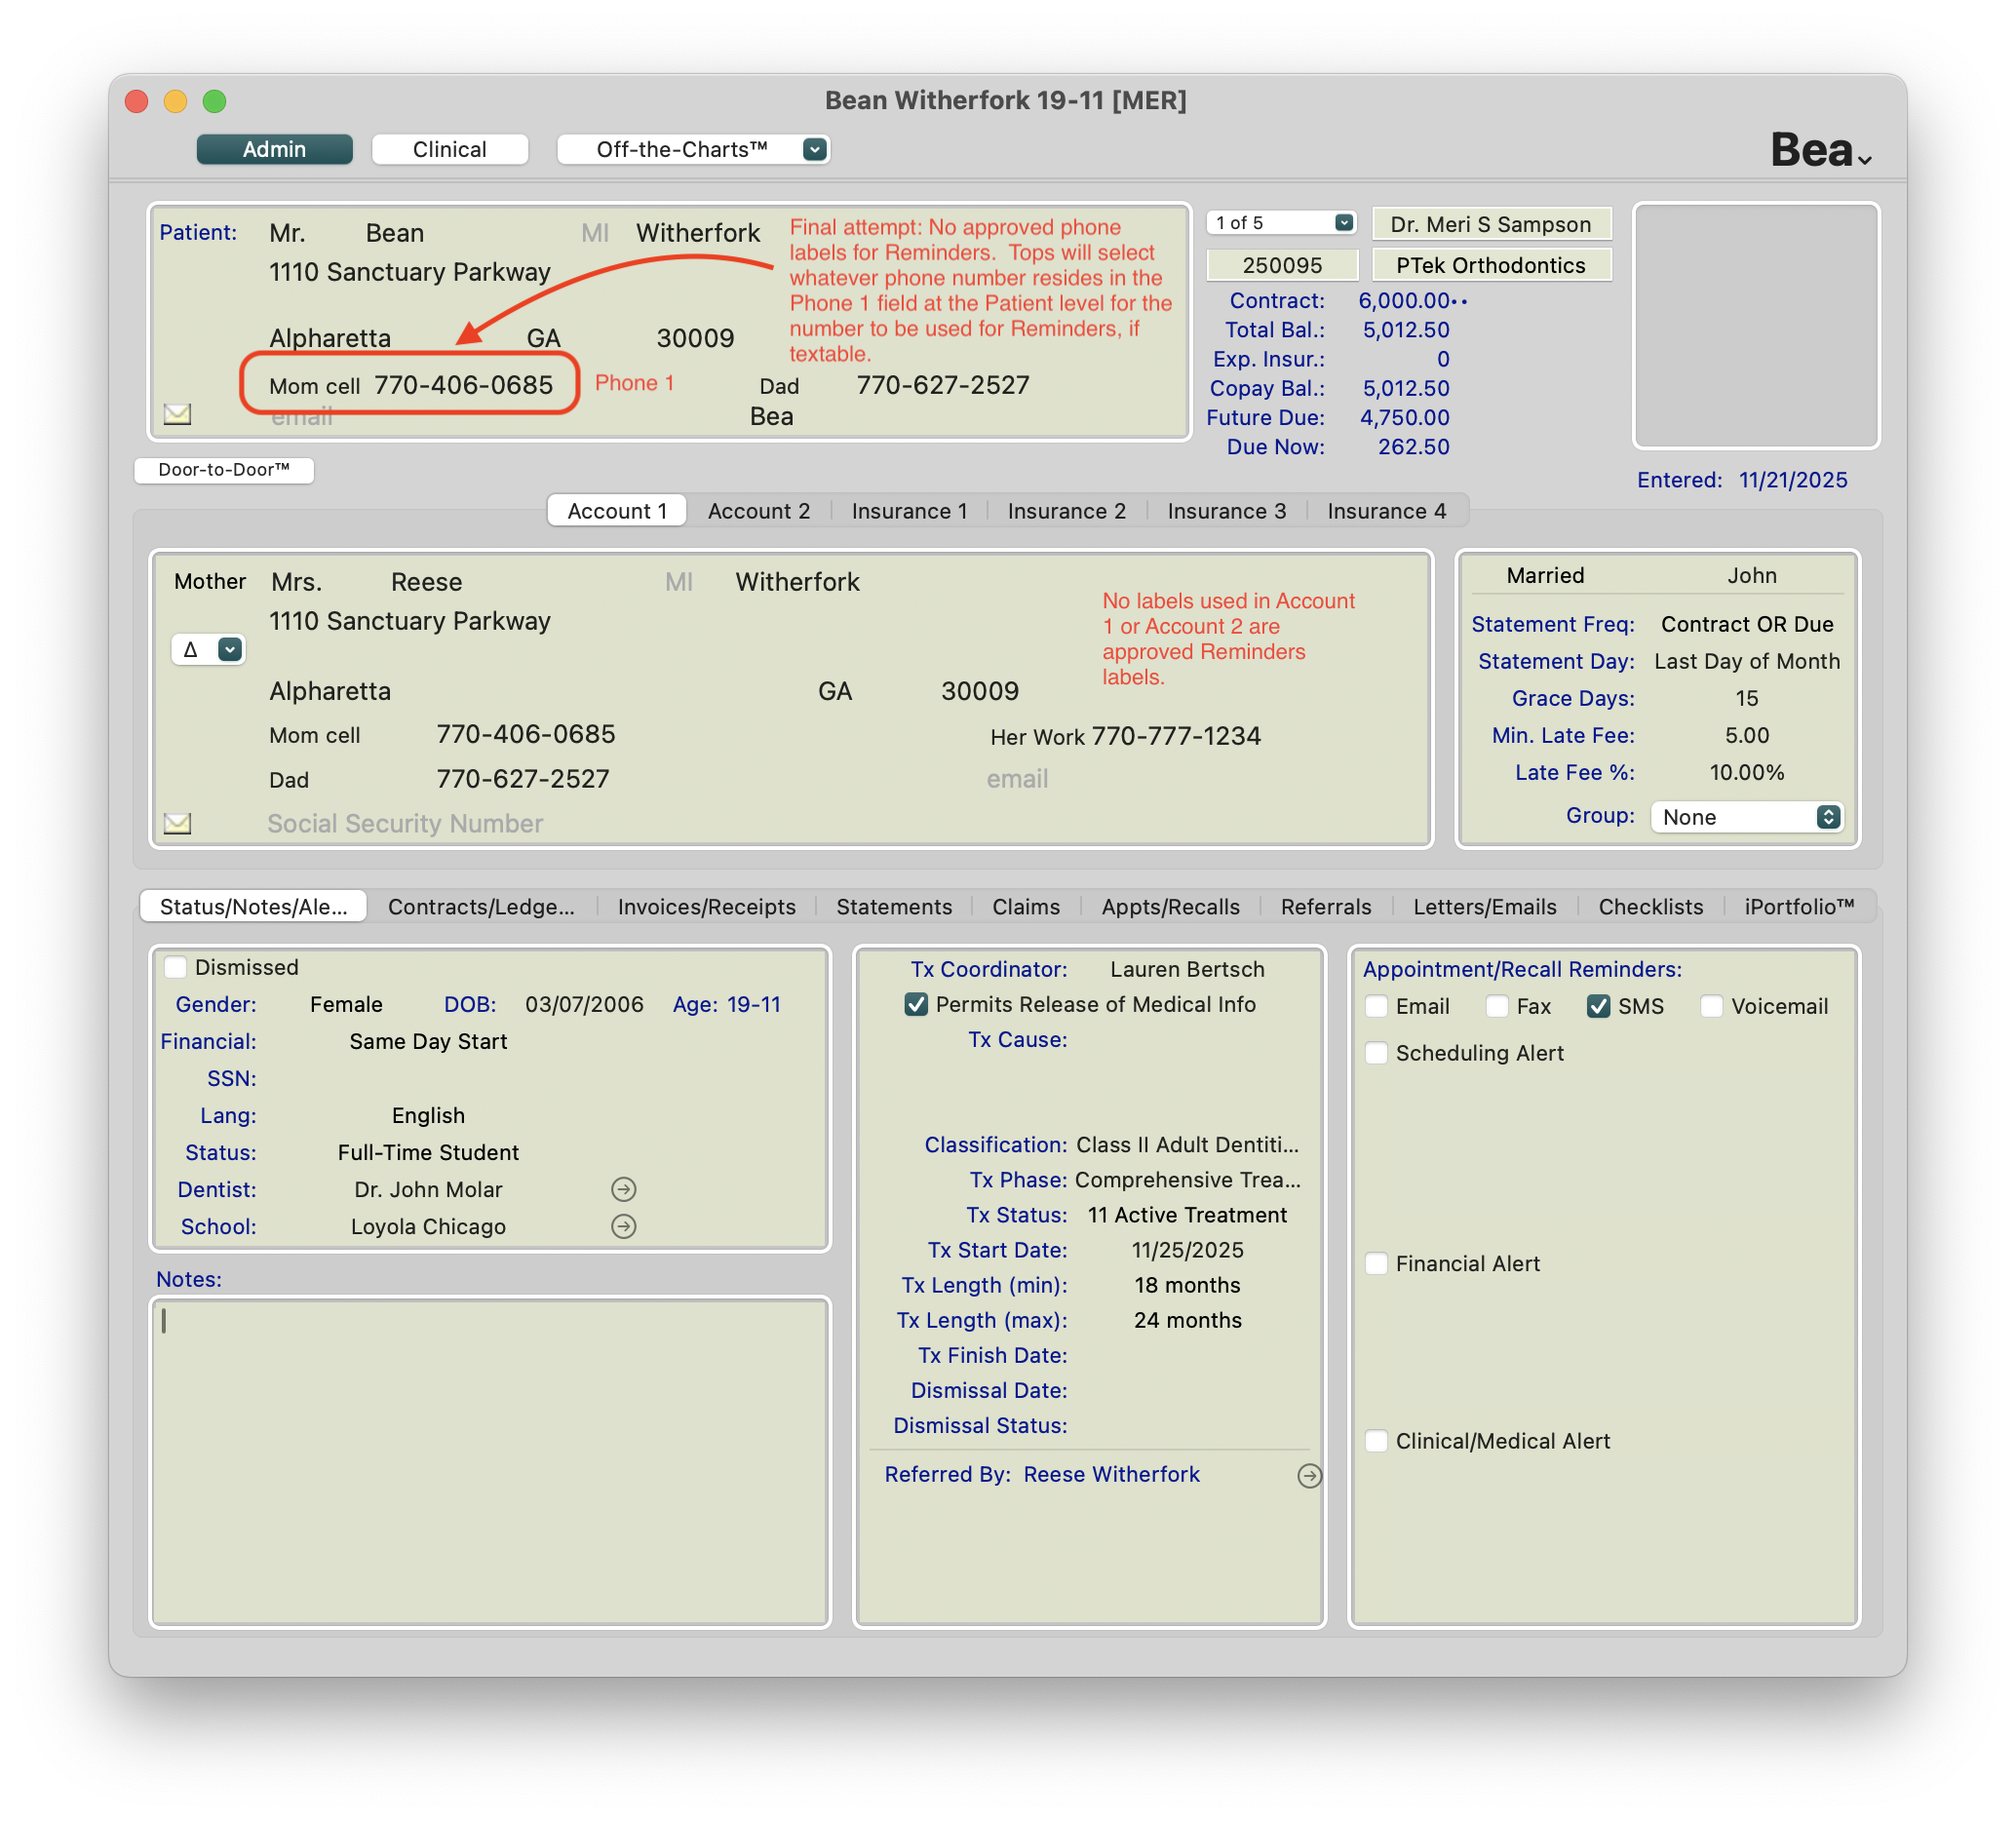Click the Bea chevron at top right
Image resolution: width=2016 pixels, height=1821 pixels.
[x=1864, y=160]
